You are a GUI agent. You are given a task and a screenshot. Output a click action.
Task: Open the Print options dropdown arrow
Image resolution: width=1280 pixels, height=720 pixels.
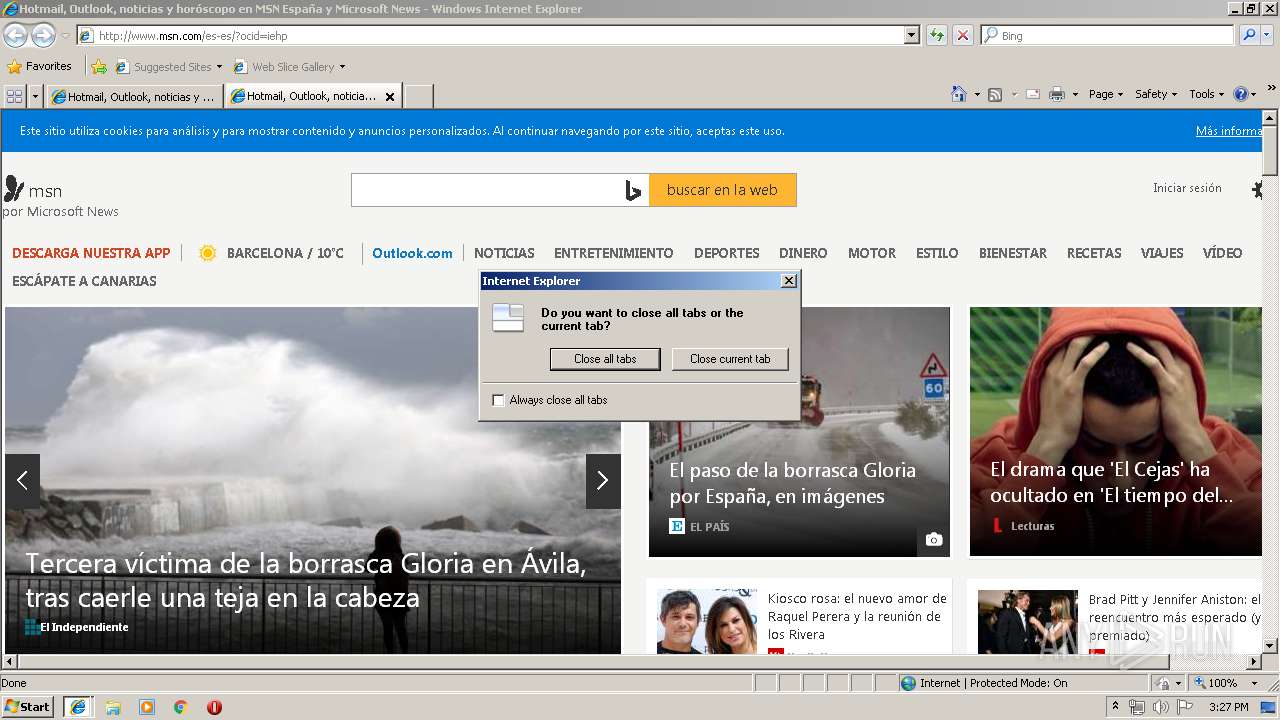1075,94
